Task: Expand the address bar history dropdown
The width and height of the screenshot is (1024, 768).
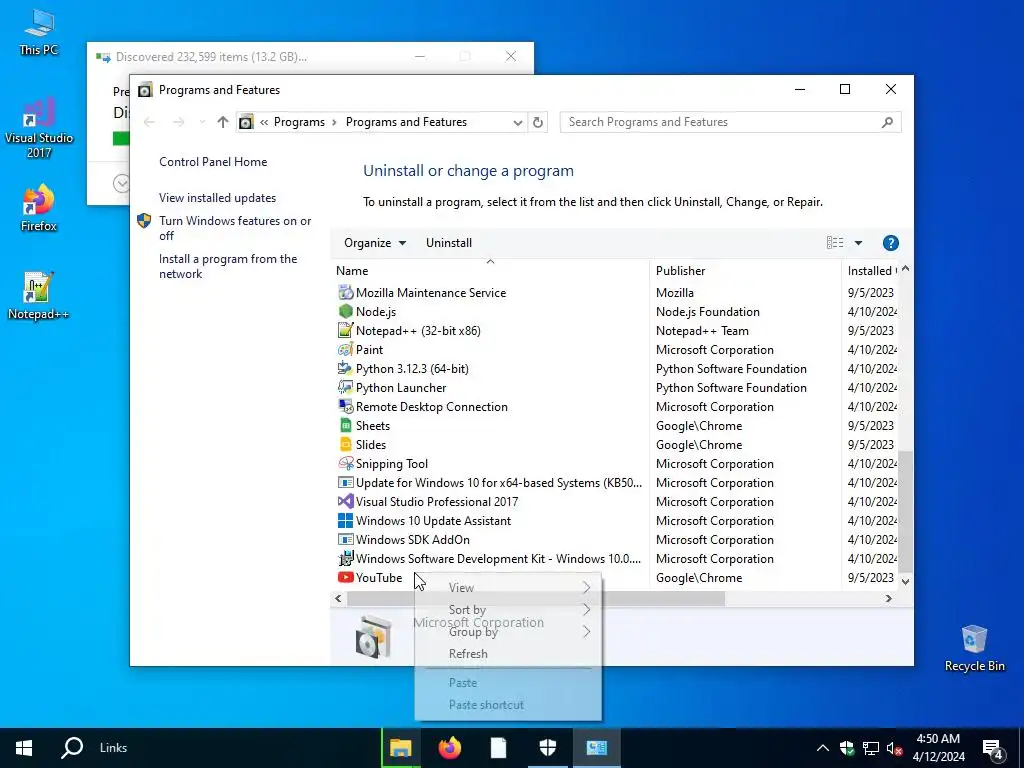Action: pos(517,122)
